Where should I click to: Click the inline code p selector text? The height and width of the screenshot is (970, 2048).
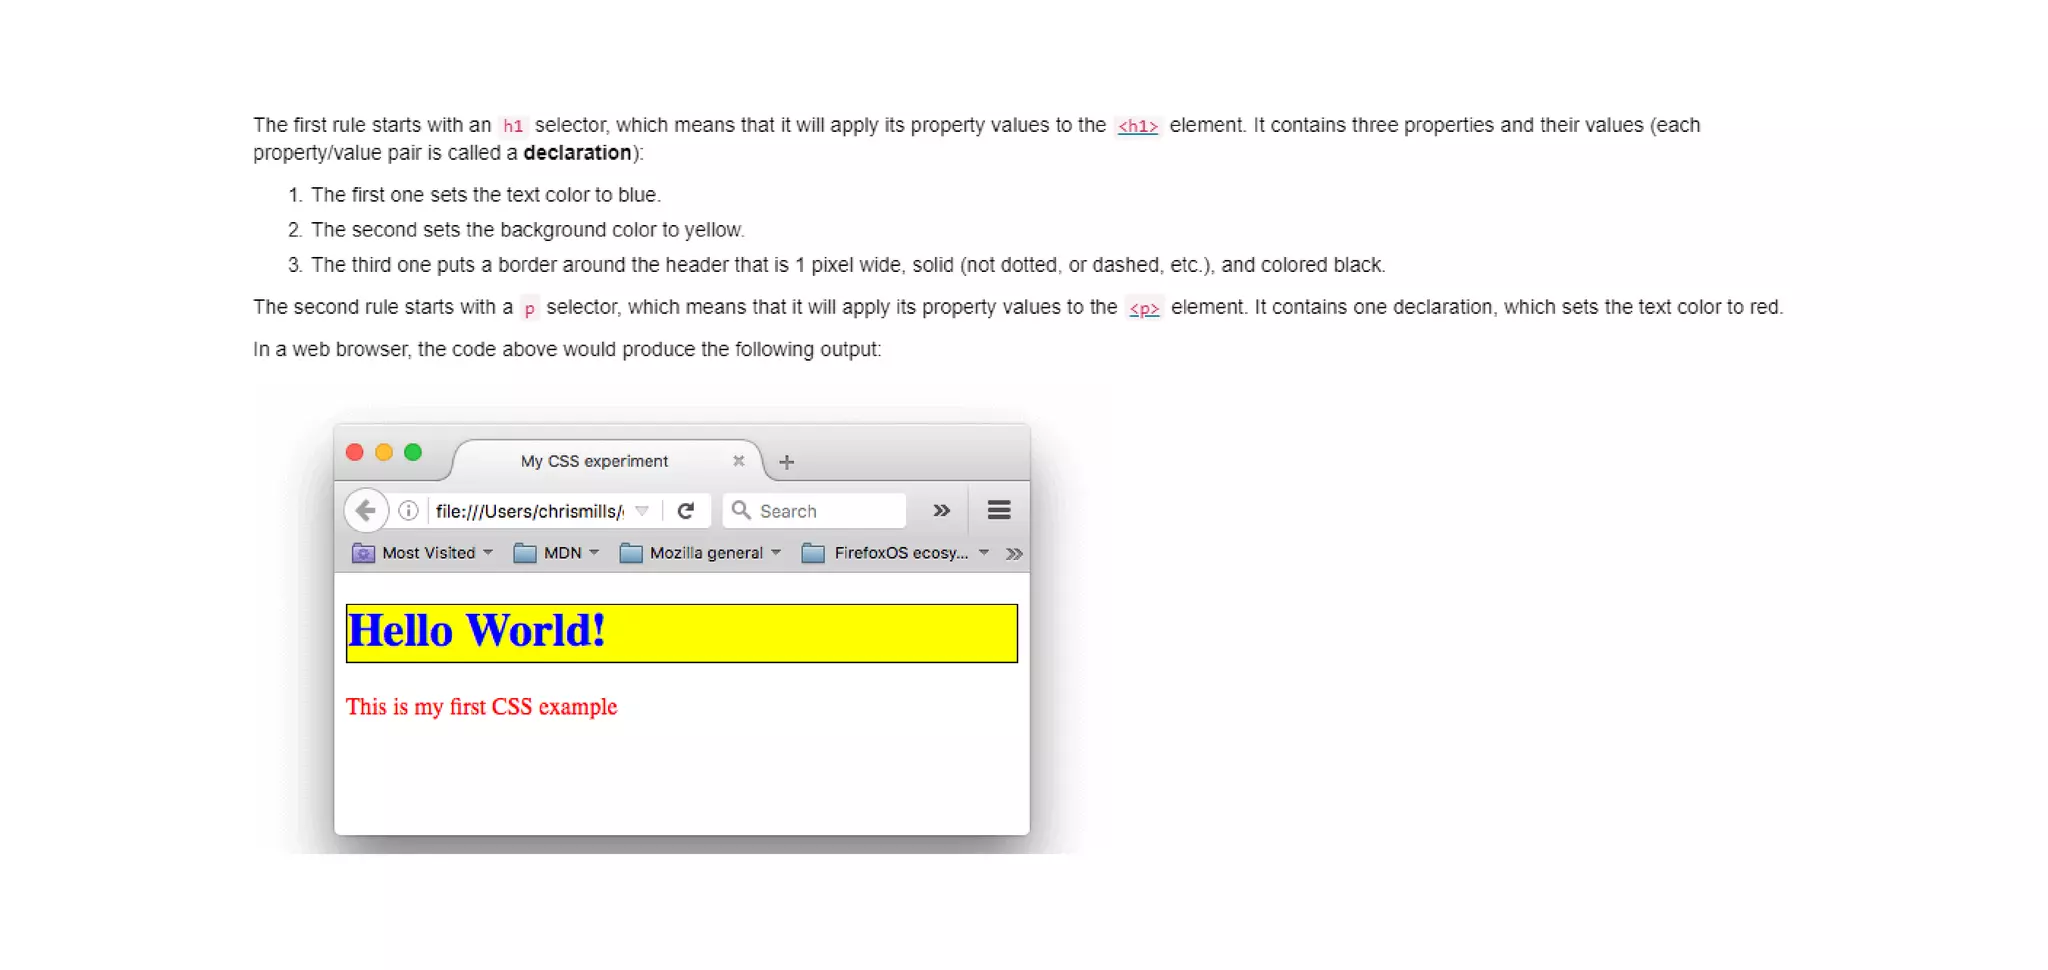[x=529, y=308]
